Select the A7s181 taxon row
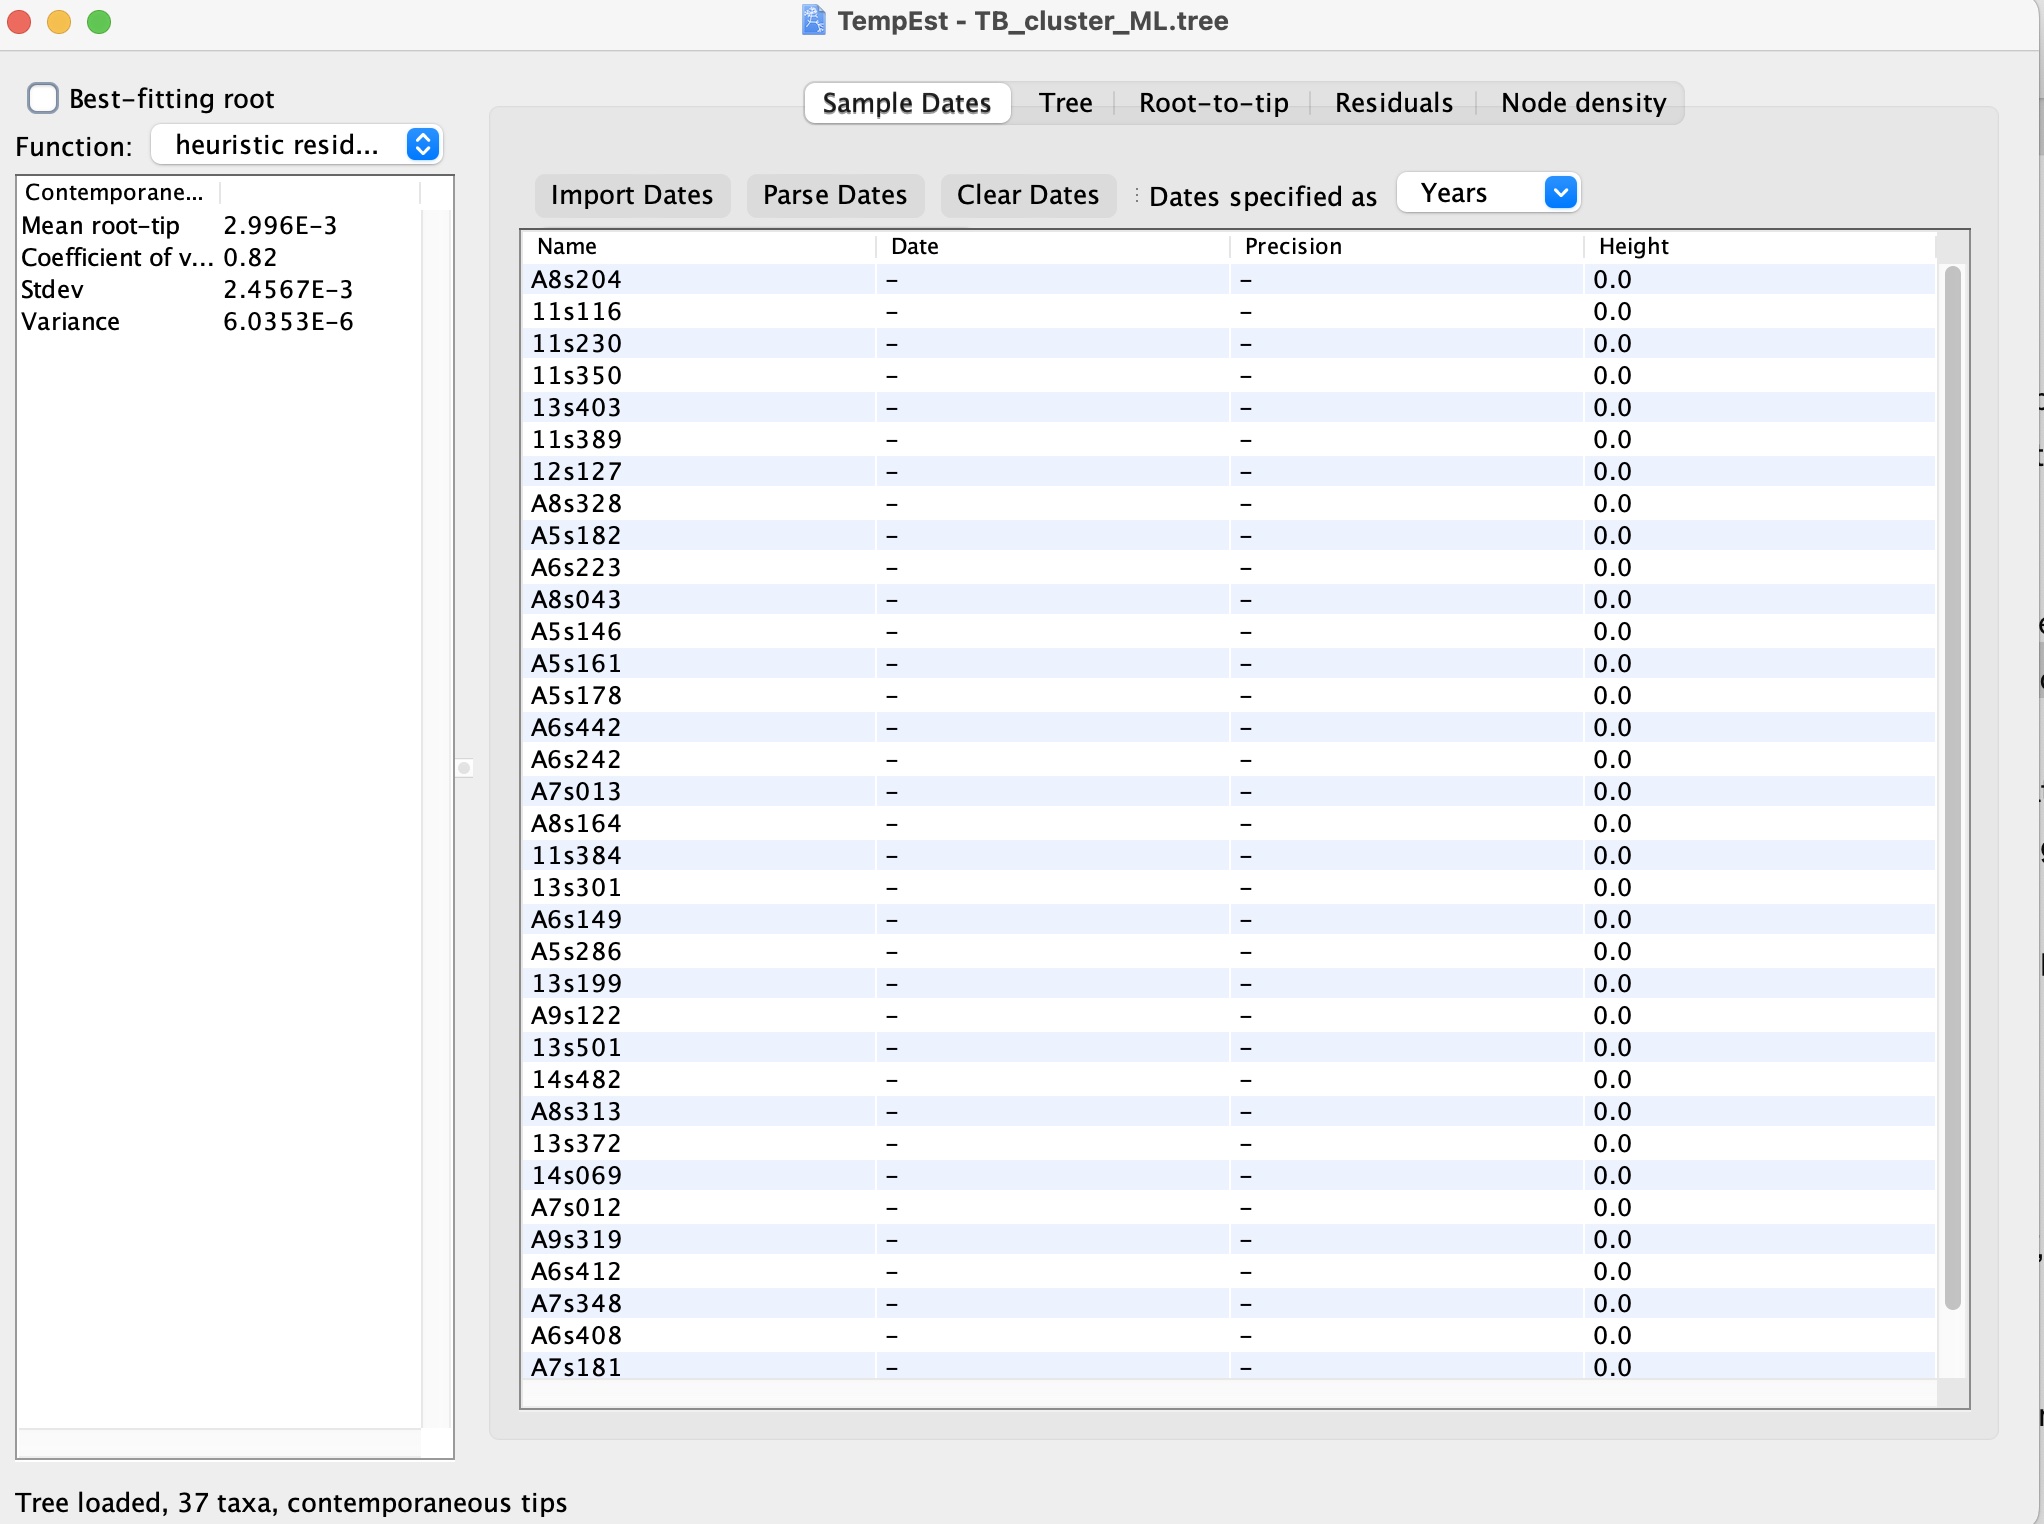This screenshot has width=2044, height=1524. [1228, 1367]
